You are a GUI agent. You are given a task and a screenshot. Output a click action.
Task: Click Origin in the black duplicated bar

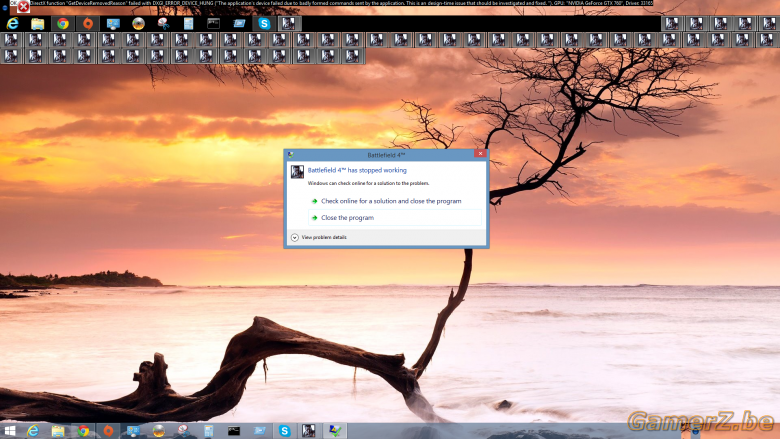pyautogui.click(x=88, y=23)
